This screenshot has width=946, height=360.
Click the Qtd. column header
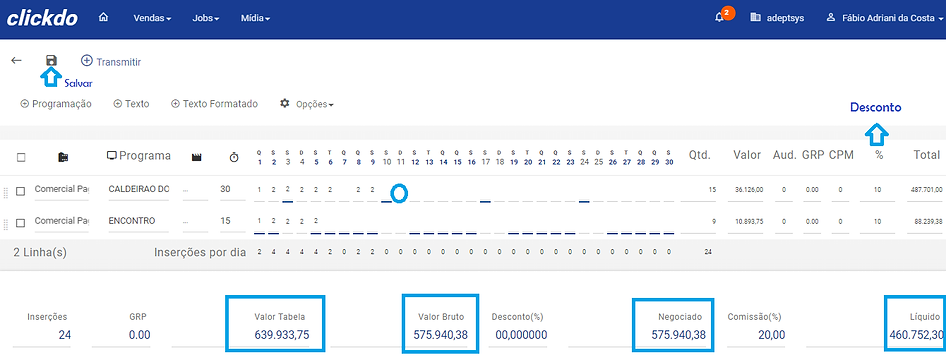pyautogui.click(x=700, y=156)
